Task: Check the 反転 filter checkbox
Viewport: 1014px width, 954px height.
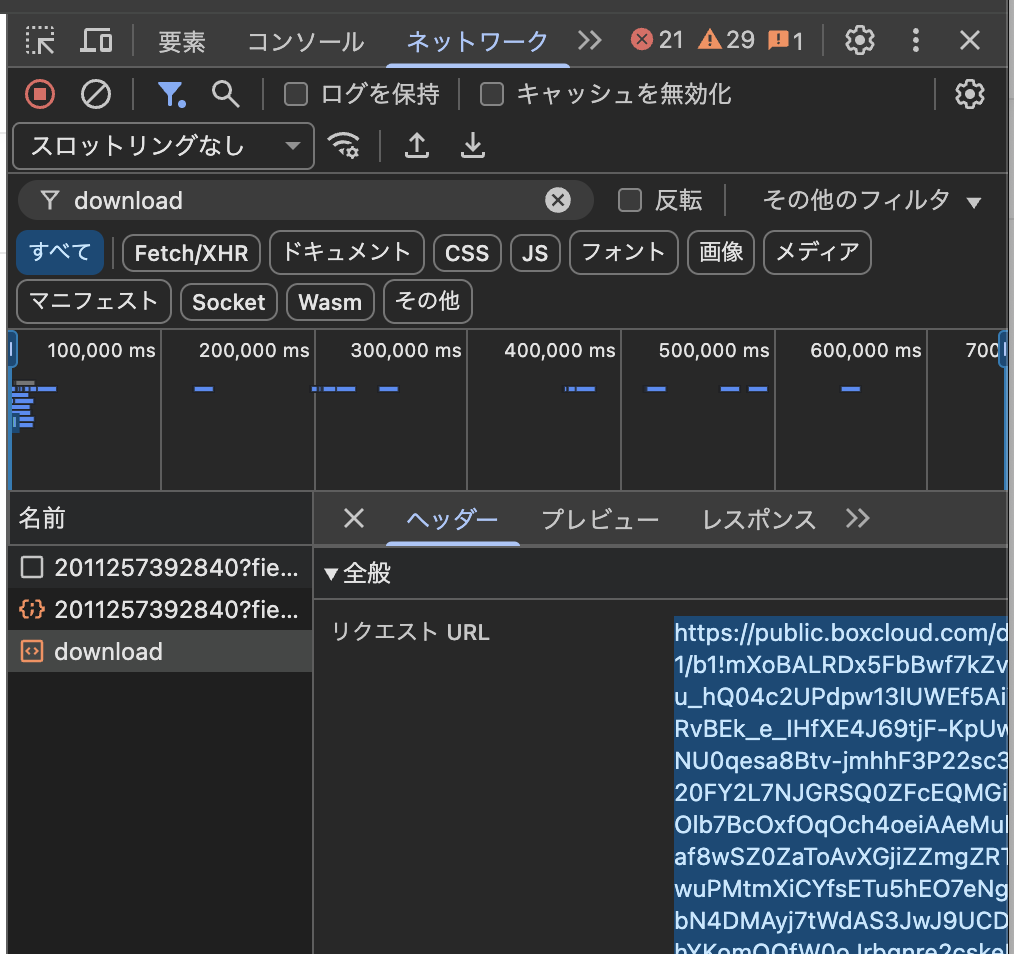Action: [x=630, y=201]
